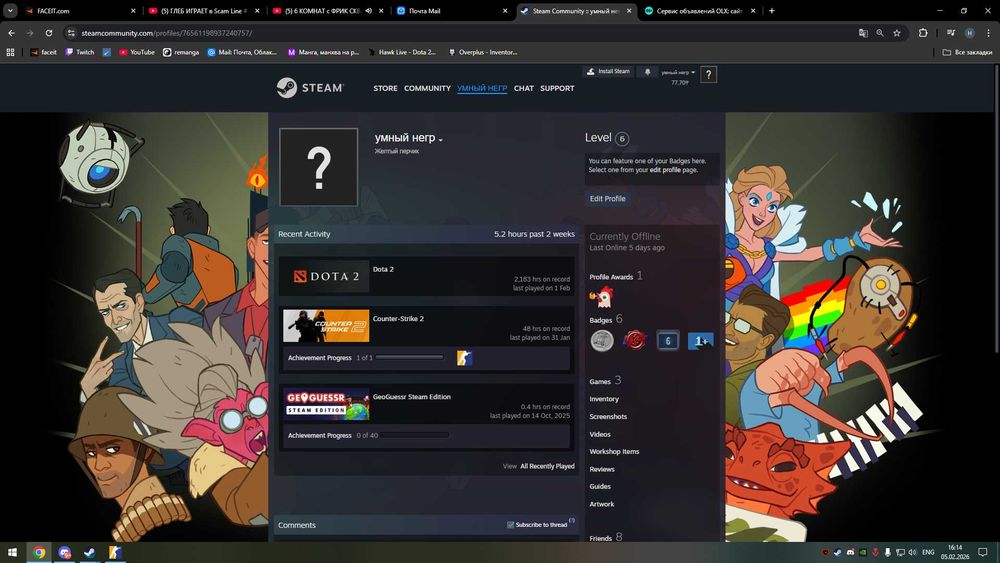The width and height of the screenshot is (1000, 563).
Task: Click the question mark account avatar in the header
Action: [708, 75]
